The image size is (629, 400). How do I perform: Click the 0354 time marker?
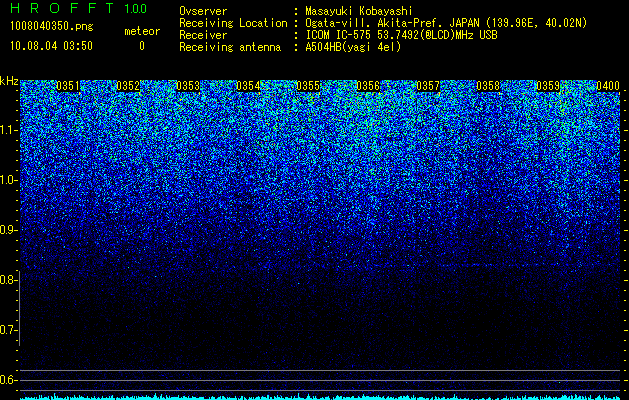pyautogui.click(x=248, y=86)
